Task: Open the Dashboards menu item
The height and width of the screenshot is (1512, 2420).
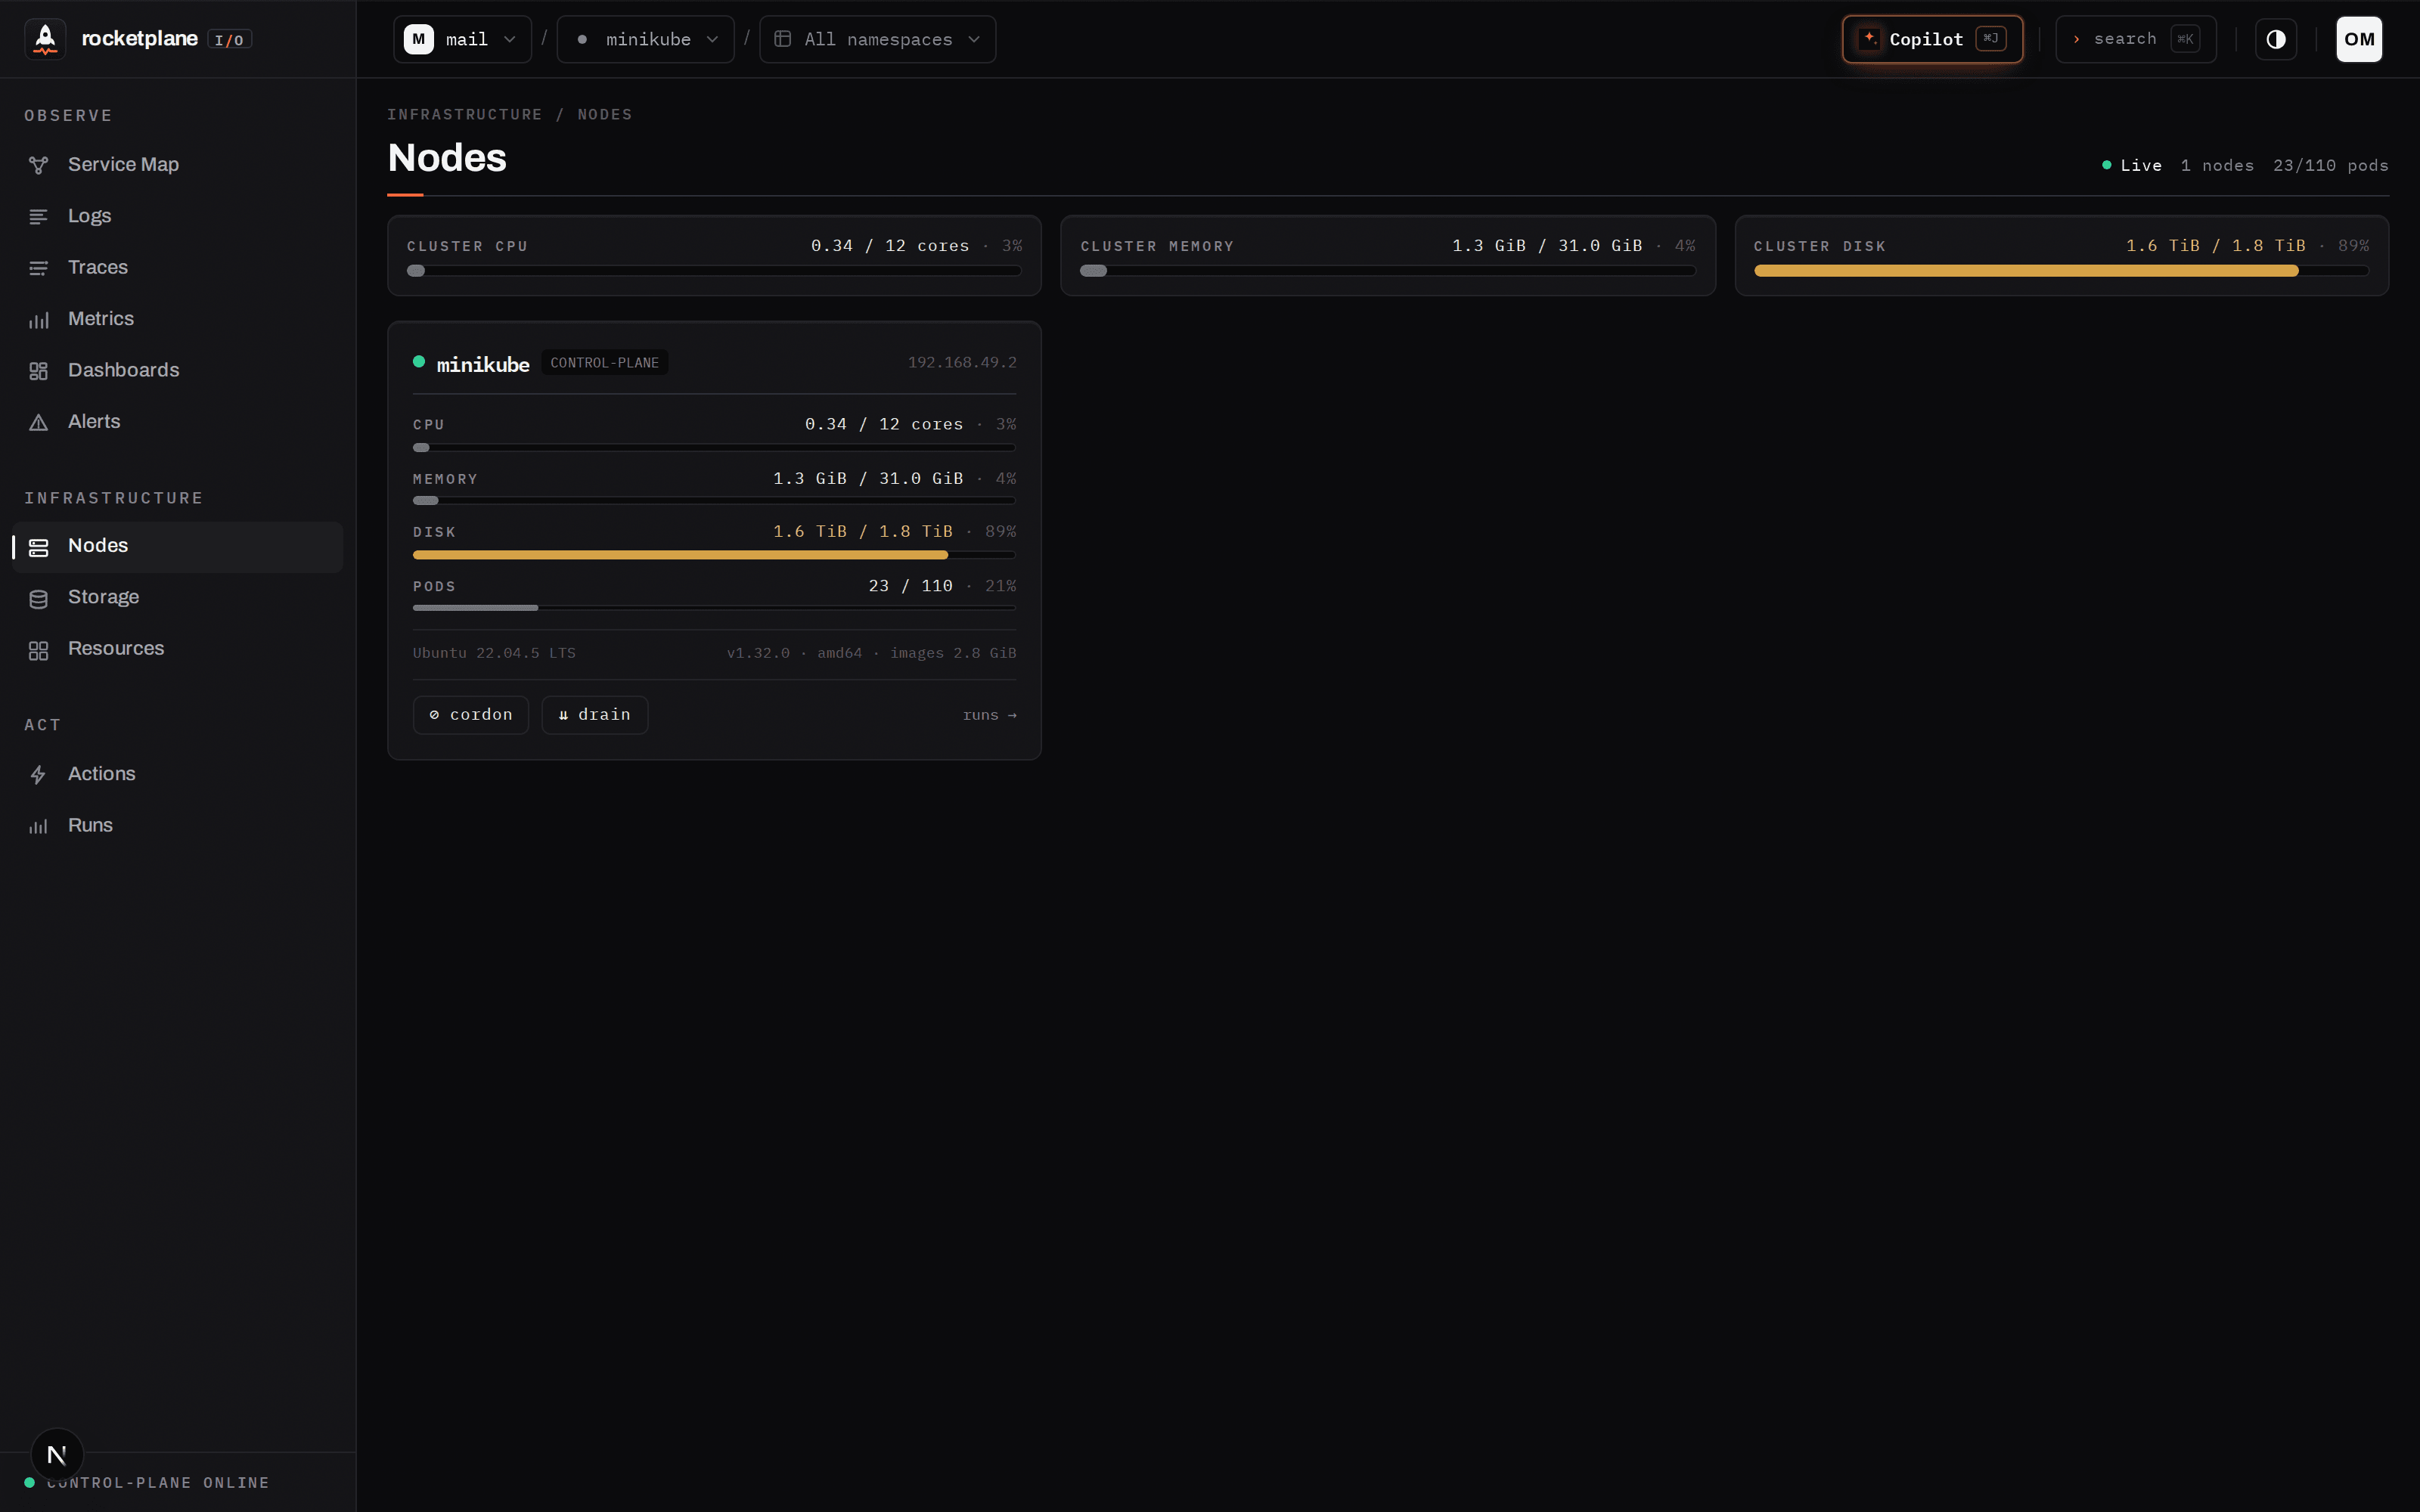Action: point(178,371)
